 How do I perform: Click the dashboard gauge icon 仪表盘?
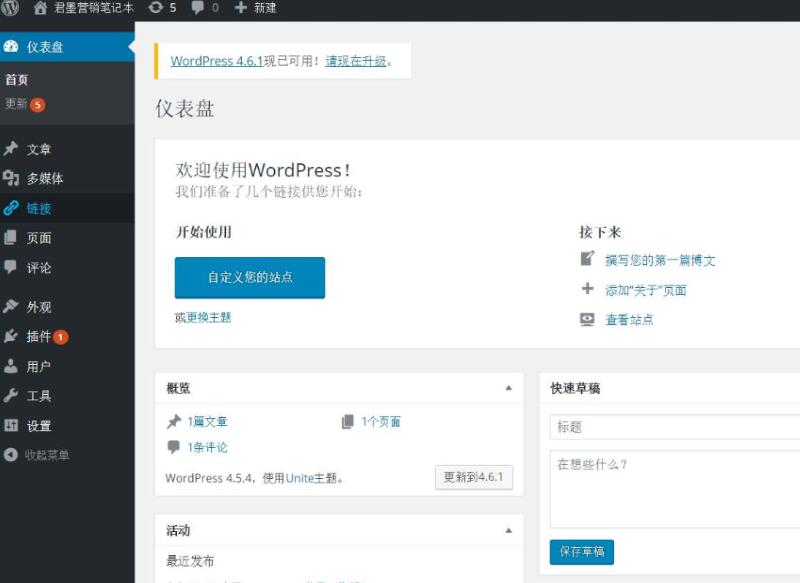[x=11, y=46]
